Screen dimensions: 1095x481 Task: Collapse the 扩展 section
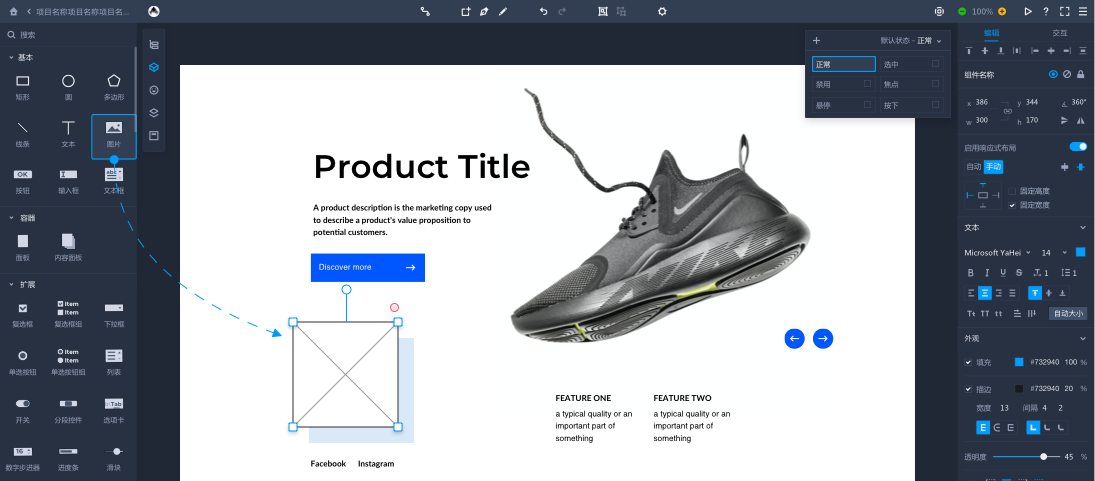tap(11, 285)
